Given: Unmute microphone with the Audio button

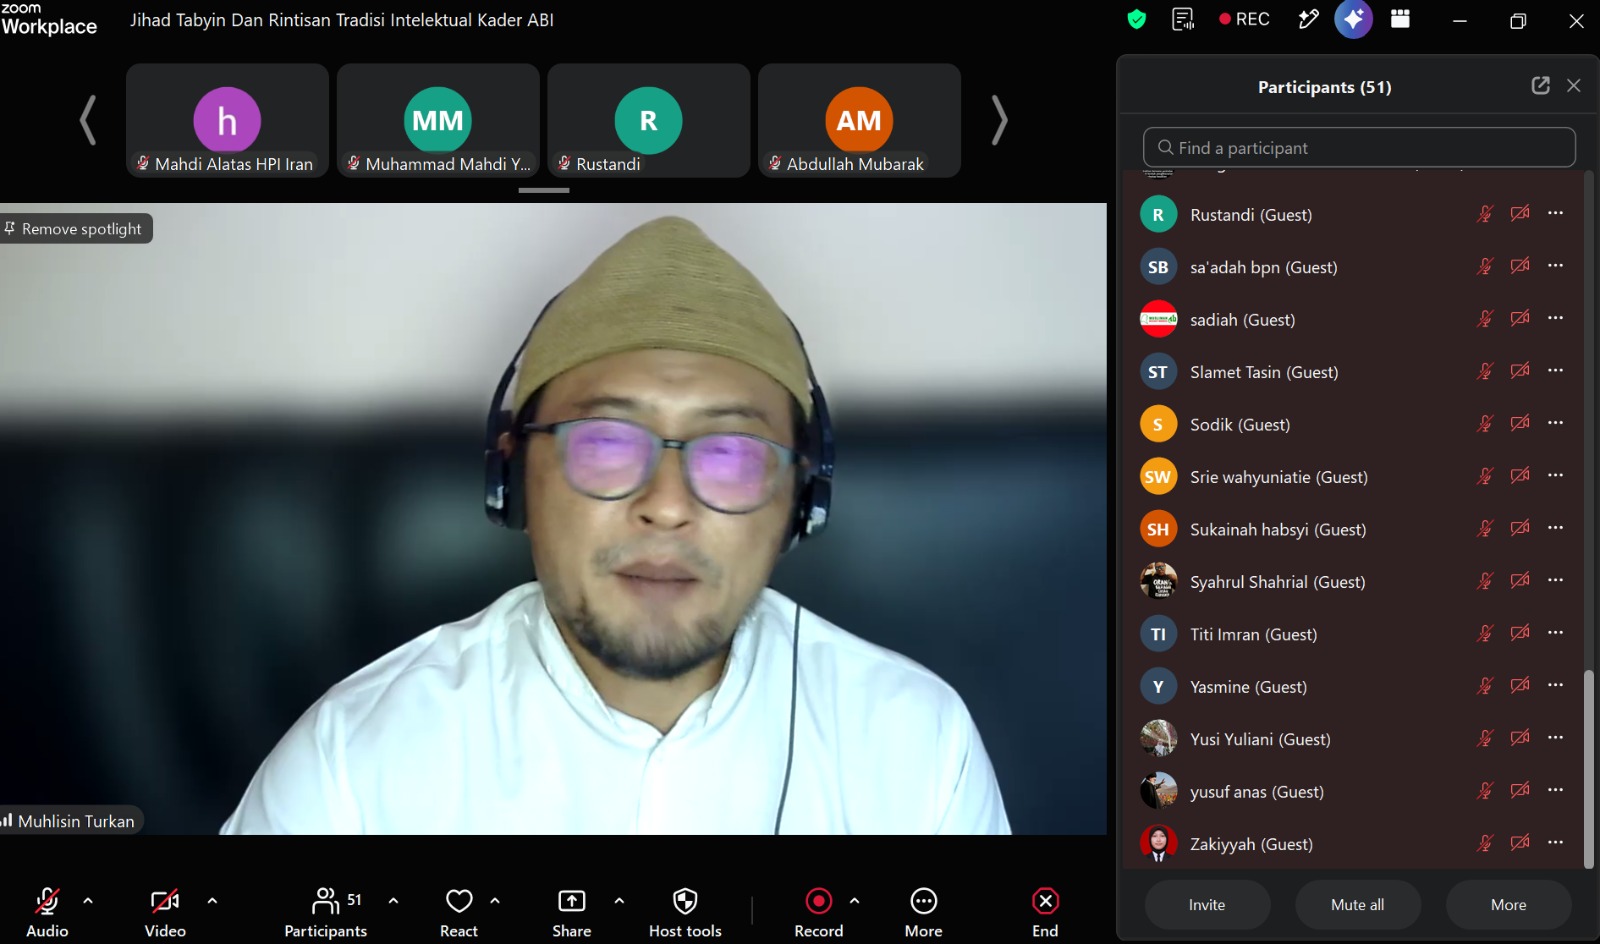Looking at the screenshot, I should 47,912.
